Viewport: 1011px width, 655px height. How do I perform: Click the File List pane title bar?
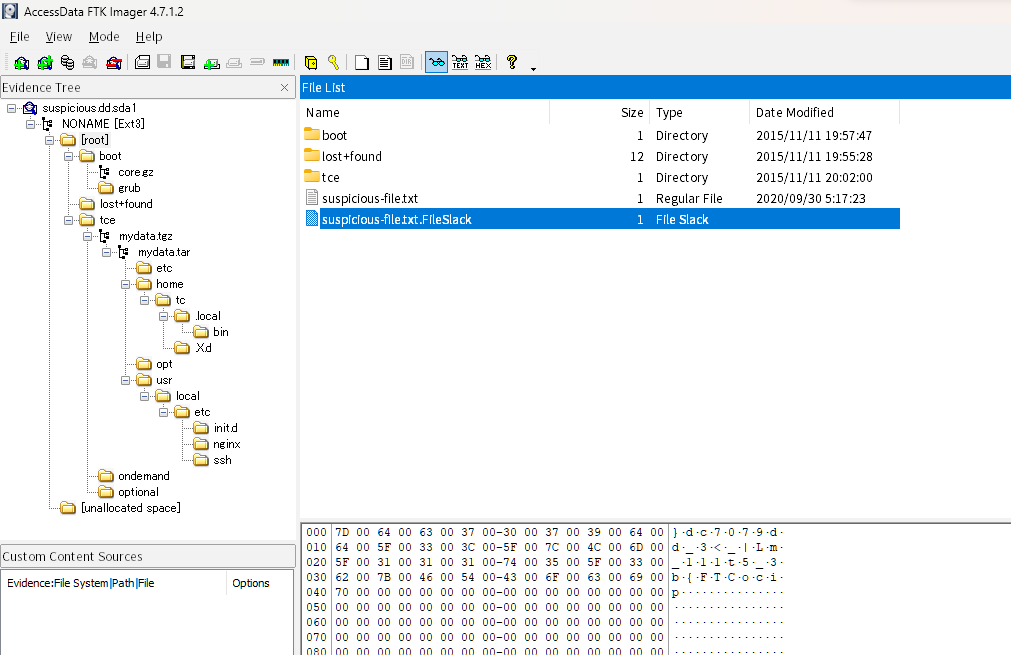655,88
